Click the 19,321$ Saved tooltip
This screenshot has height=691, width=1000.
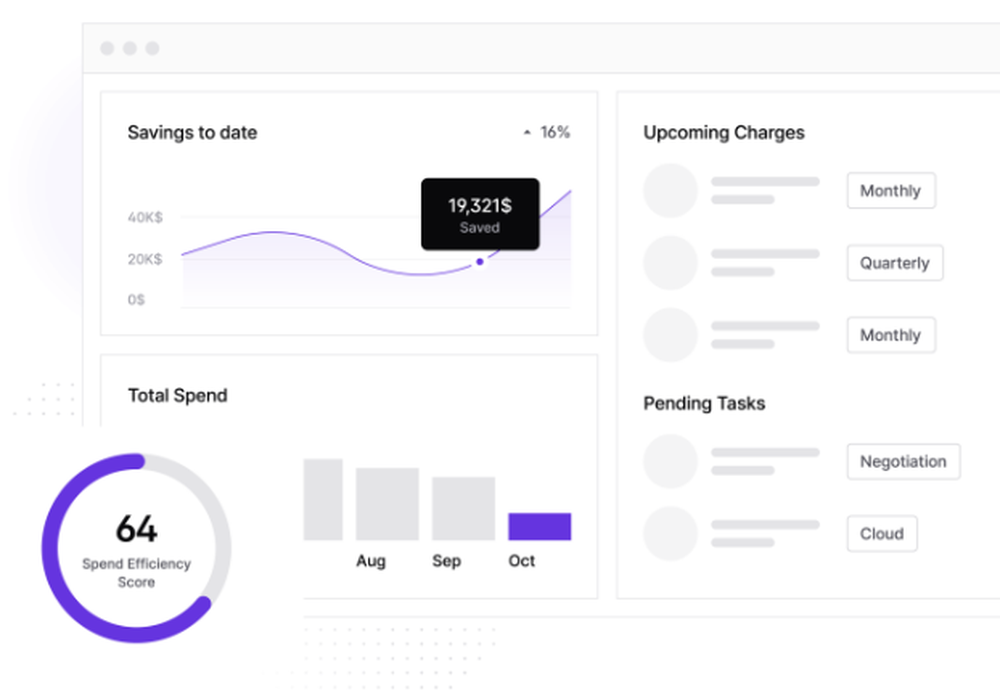(x=480, y=214)
